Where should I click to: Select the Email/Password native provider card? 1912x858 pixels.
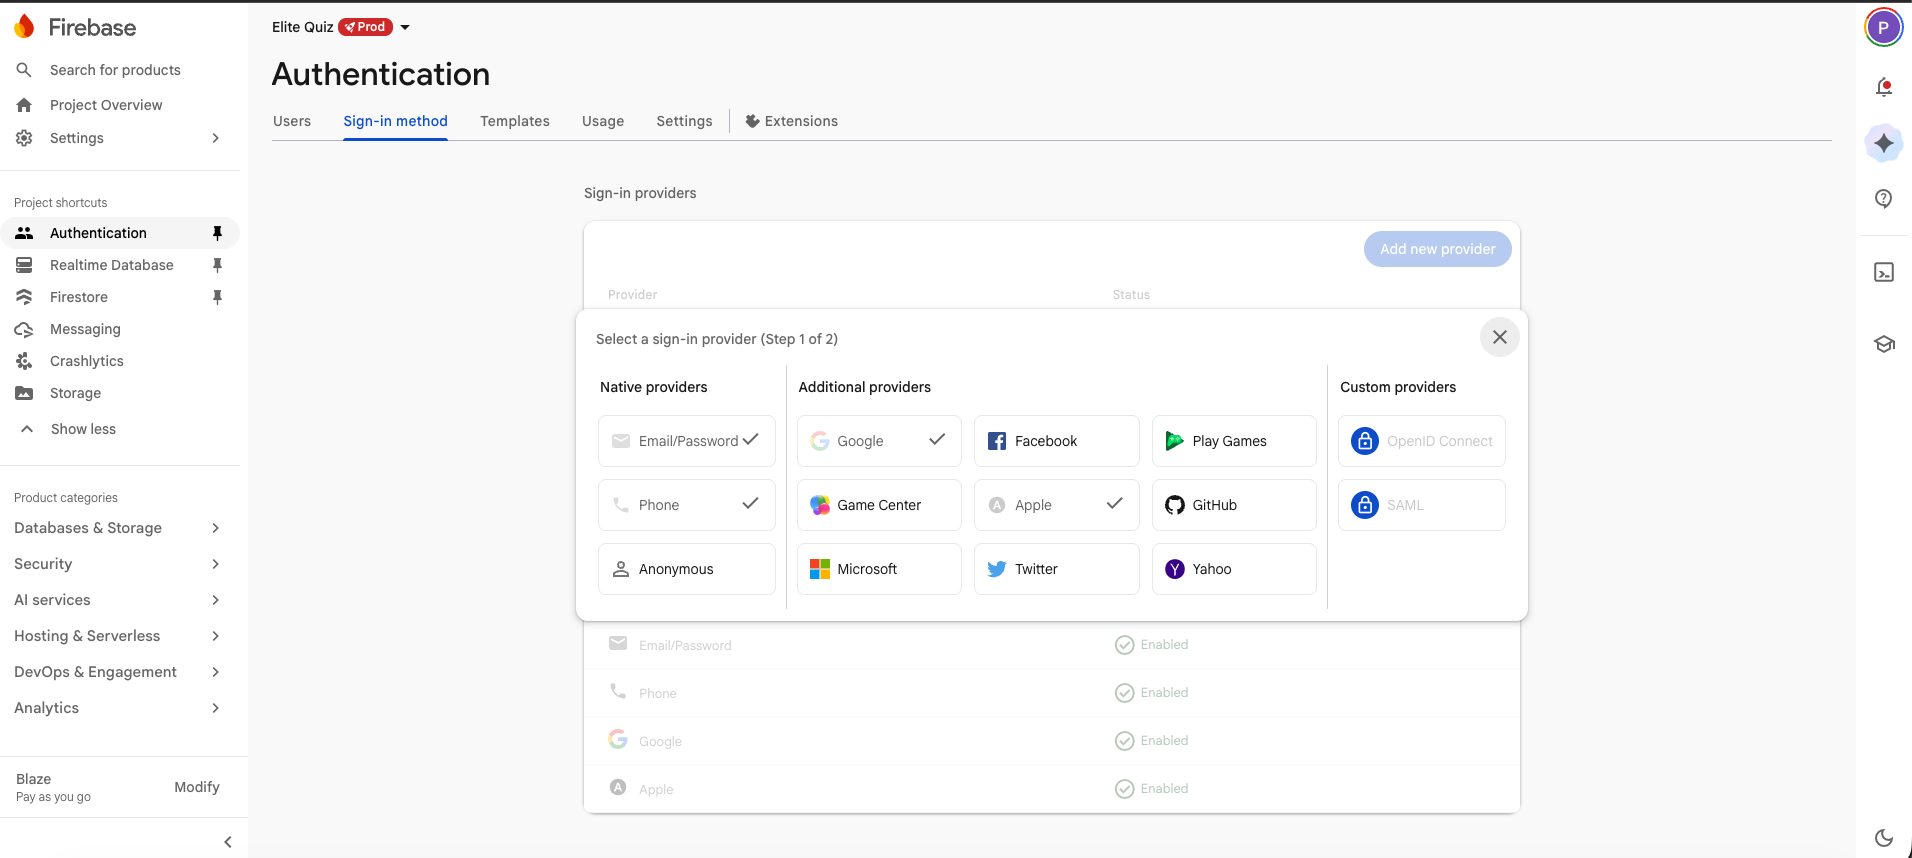pyautogui.click(x=687, y=441)
